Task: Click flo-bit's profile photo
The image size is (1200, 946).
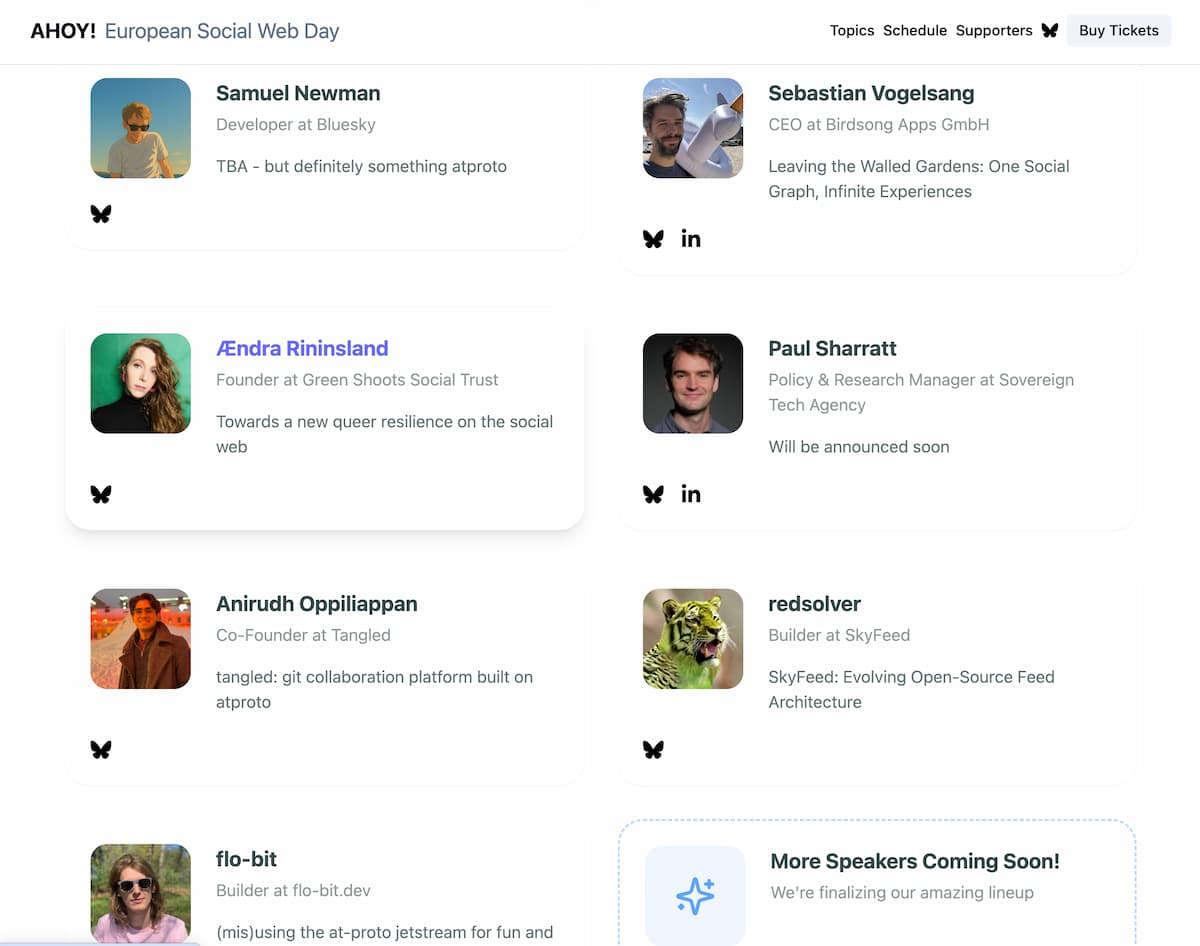Action: 141,893
